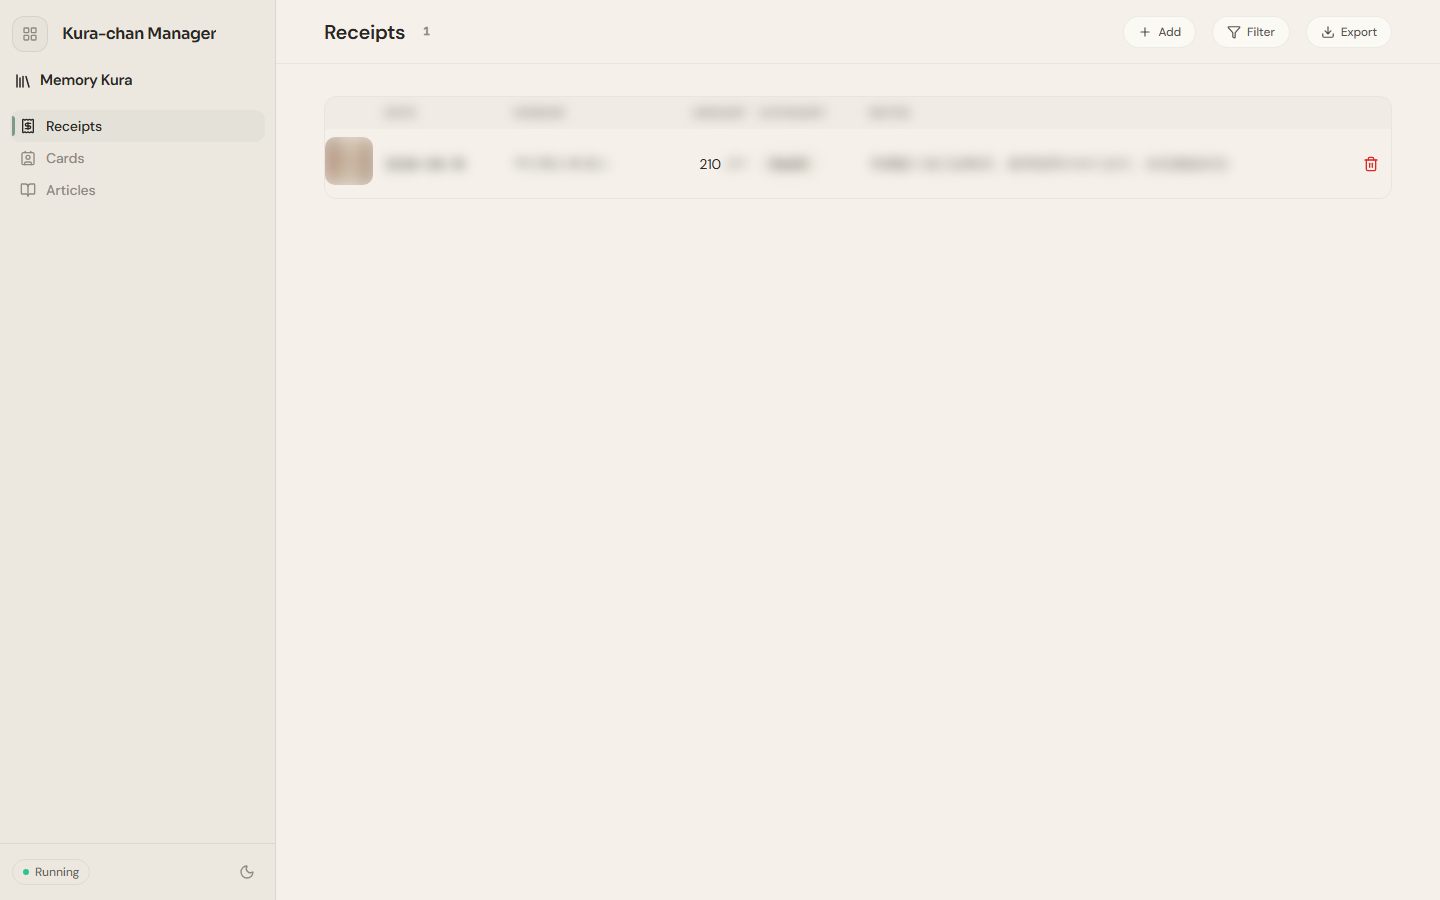Toggle dark mode with the moon icon
This screenshot has width=1440, height=900.
(247, 872)
